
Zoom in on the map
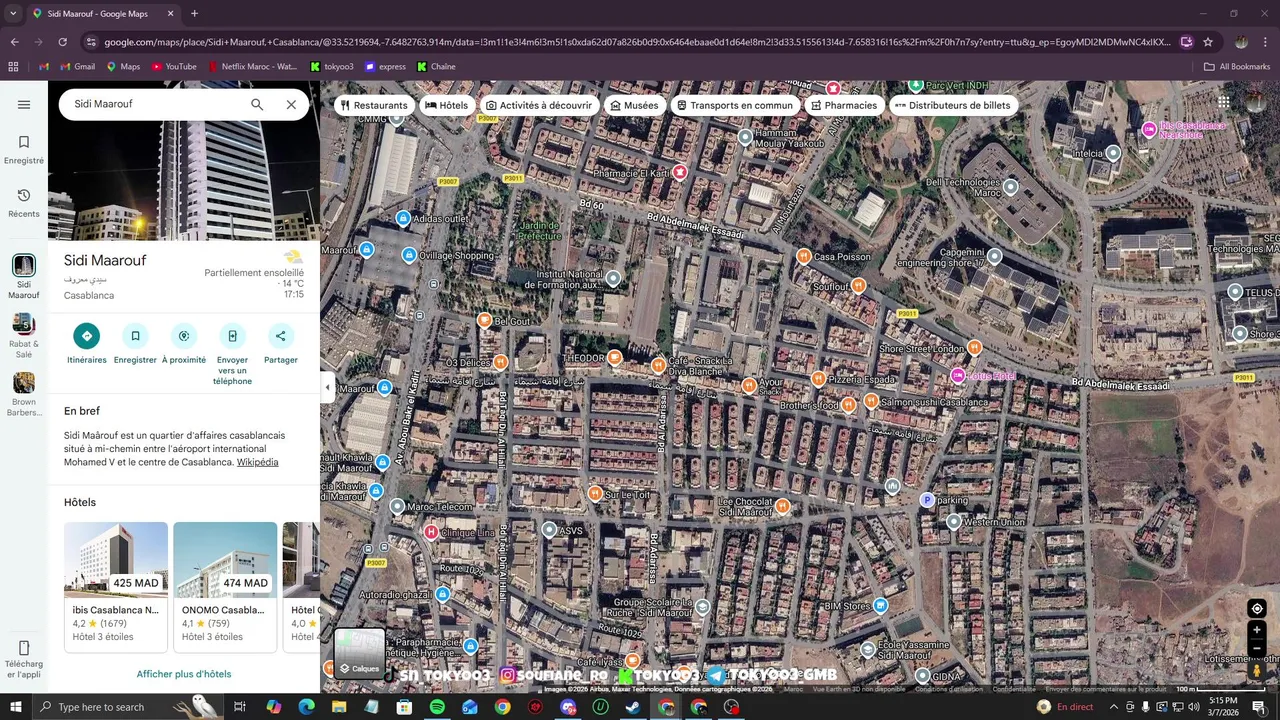(1257, 630)
